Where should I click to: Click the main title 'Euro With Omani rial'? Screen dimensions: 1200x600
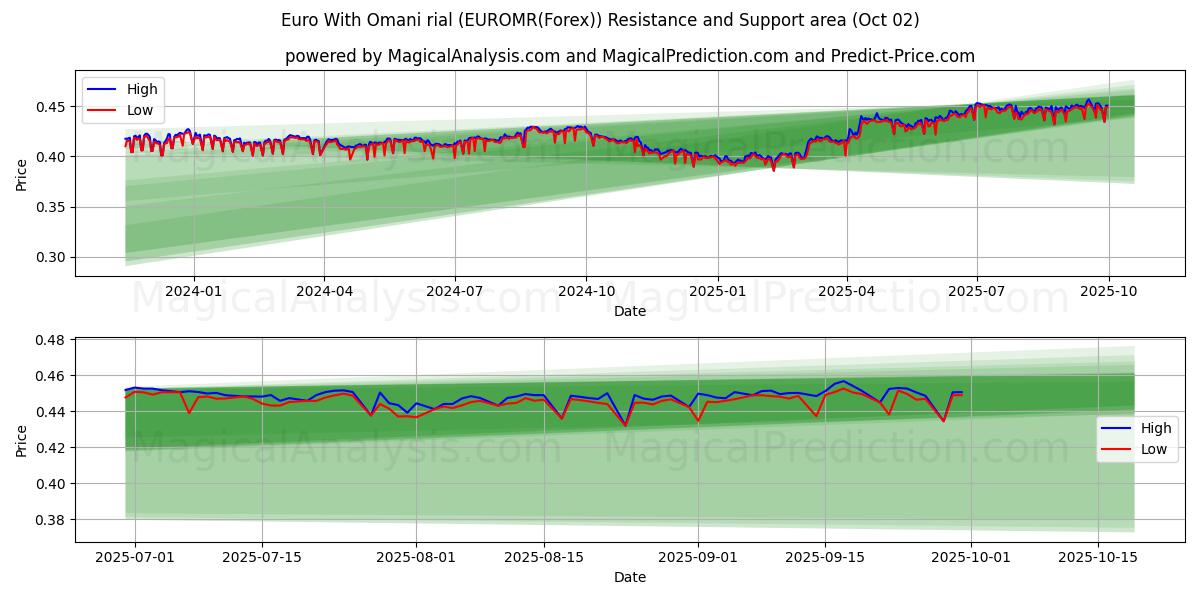click(600, 20)
